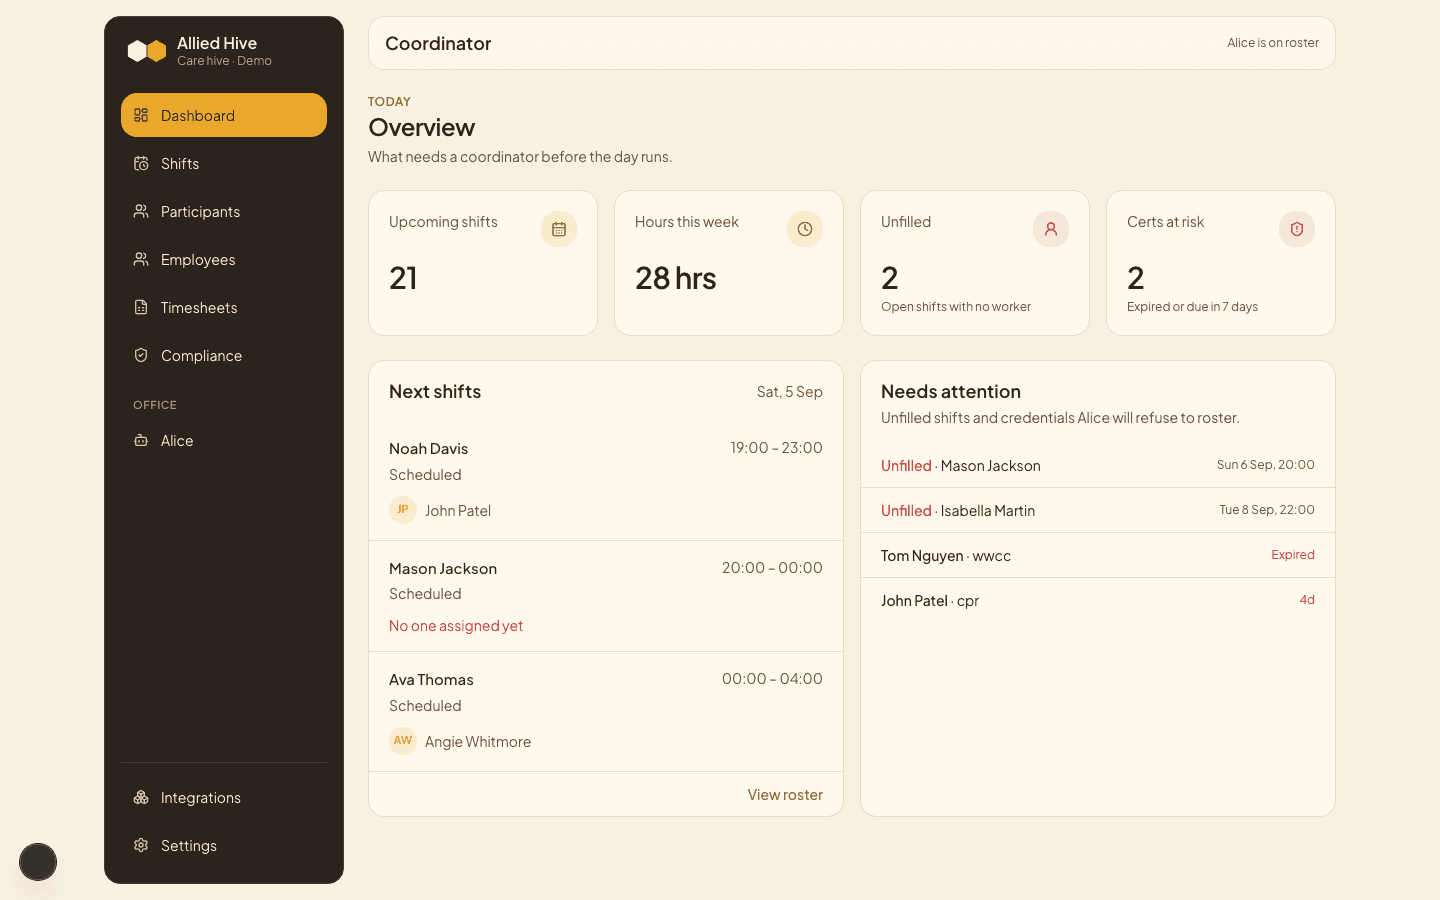
Task: Navigate to Employees section
Action: [x=224, y=259]
